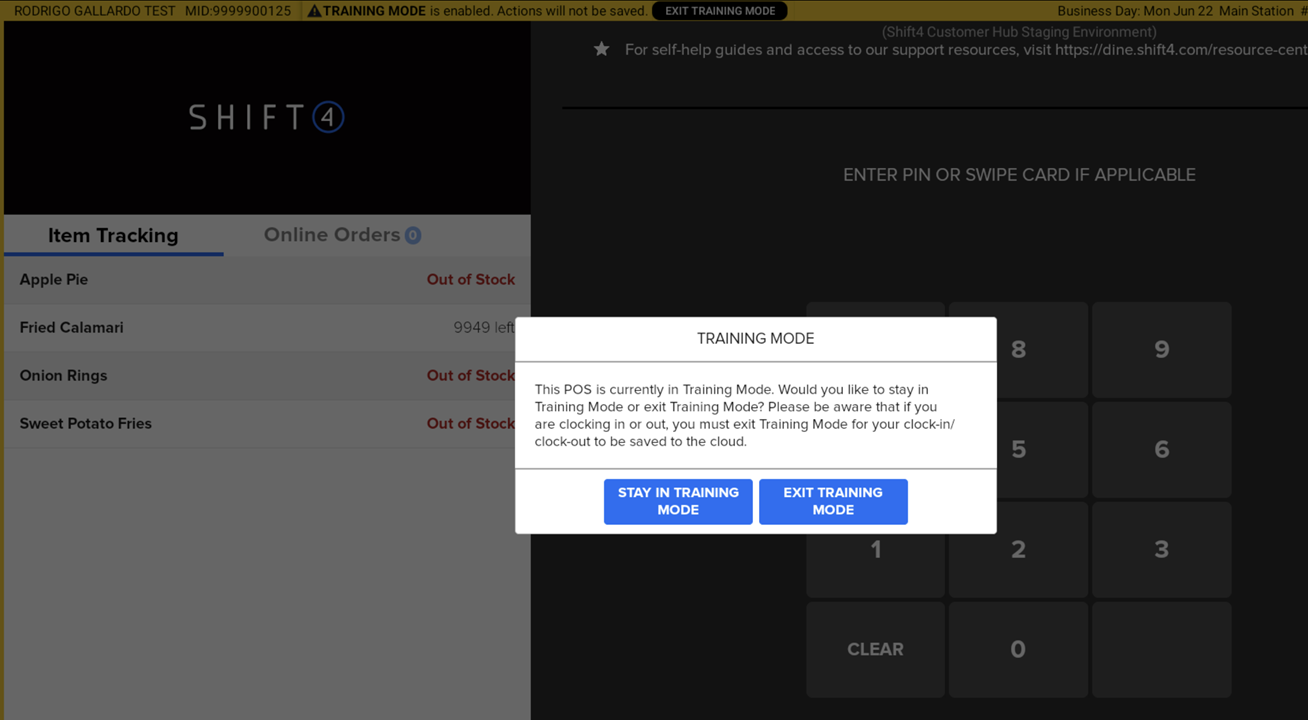Tap keypad digit 3
Viewport: 1308px width, 720px height.
coord(1161,550)
